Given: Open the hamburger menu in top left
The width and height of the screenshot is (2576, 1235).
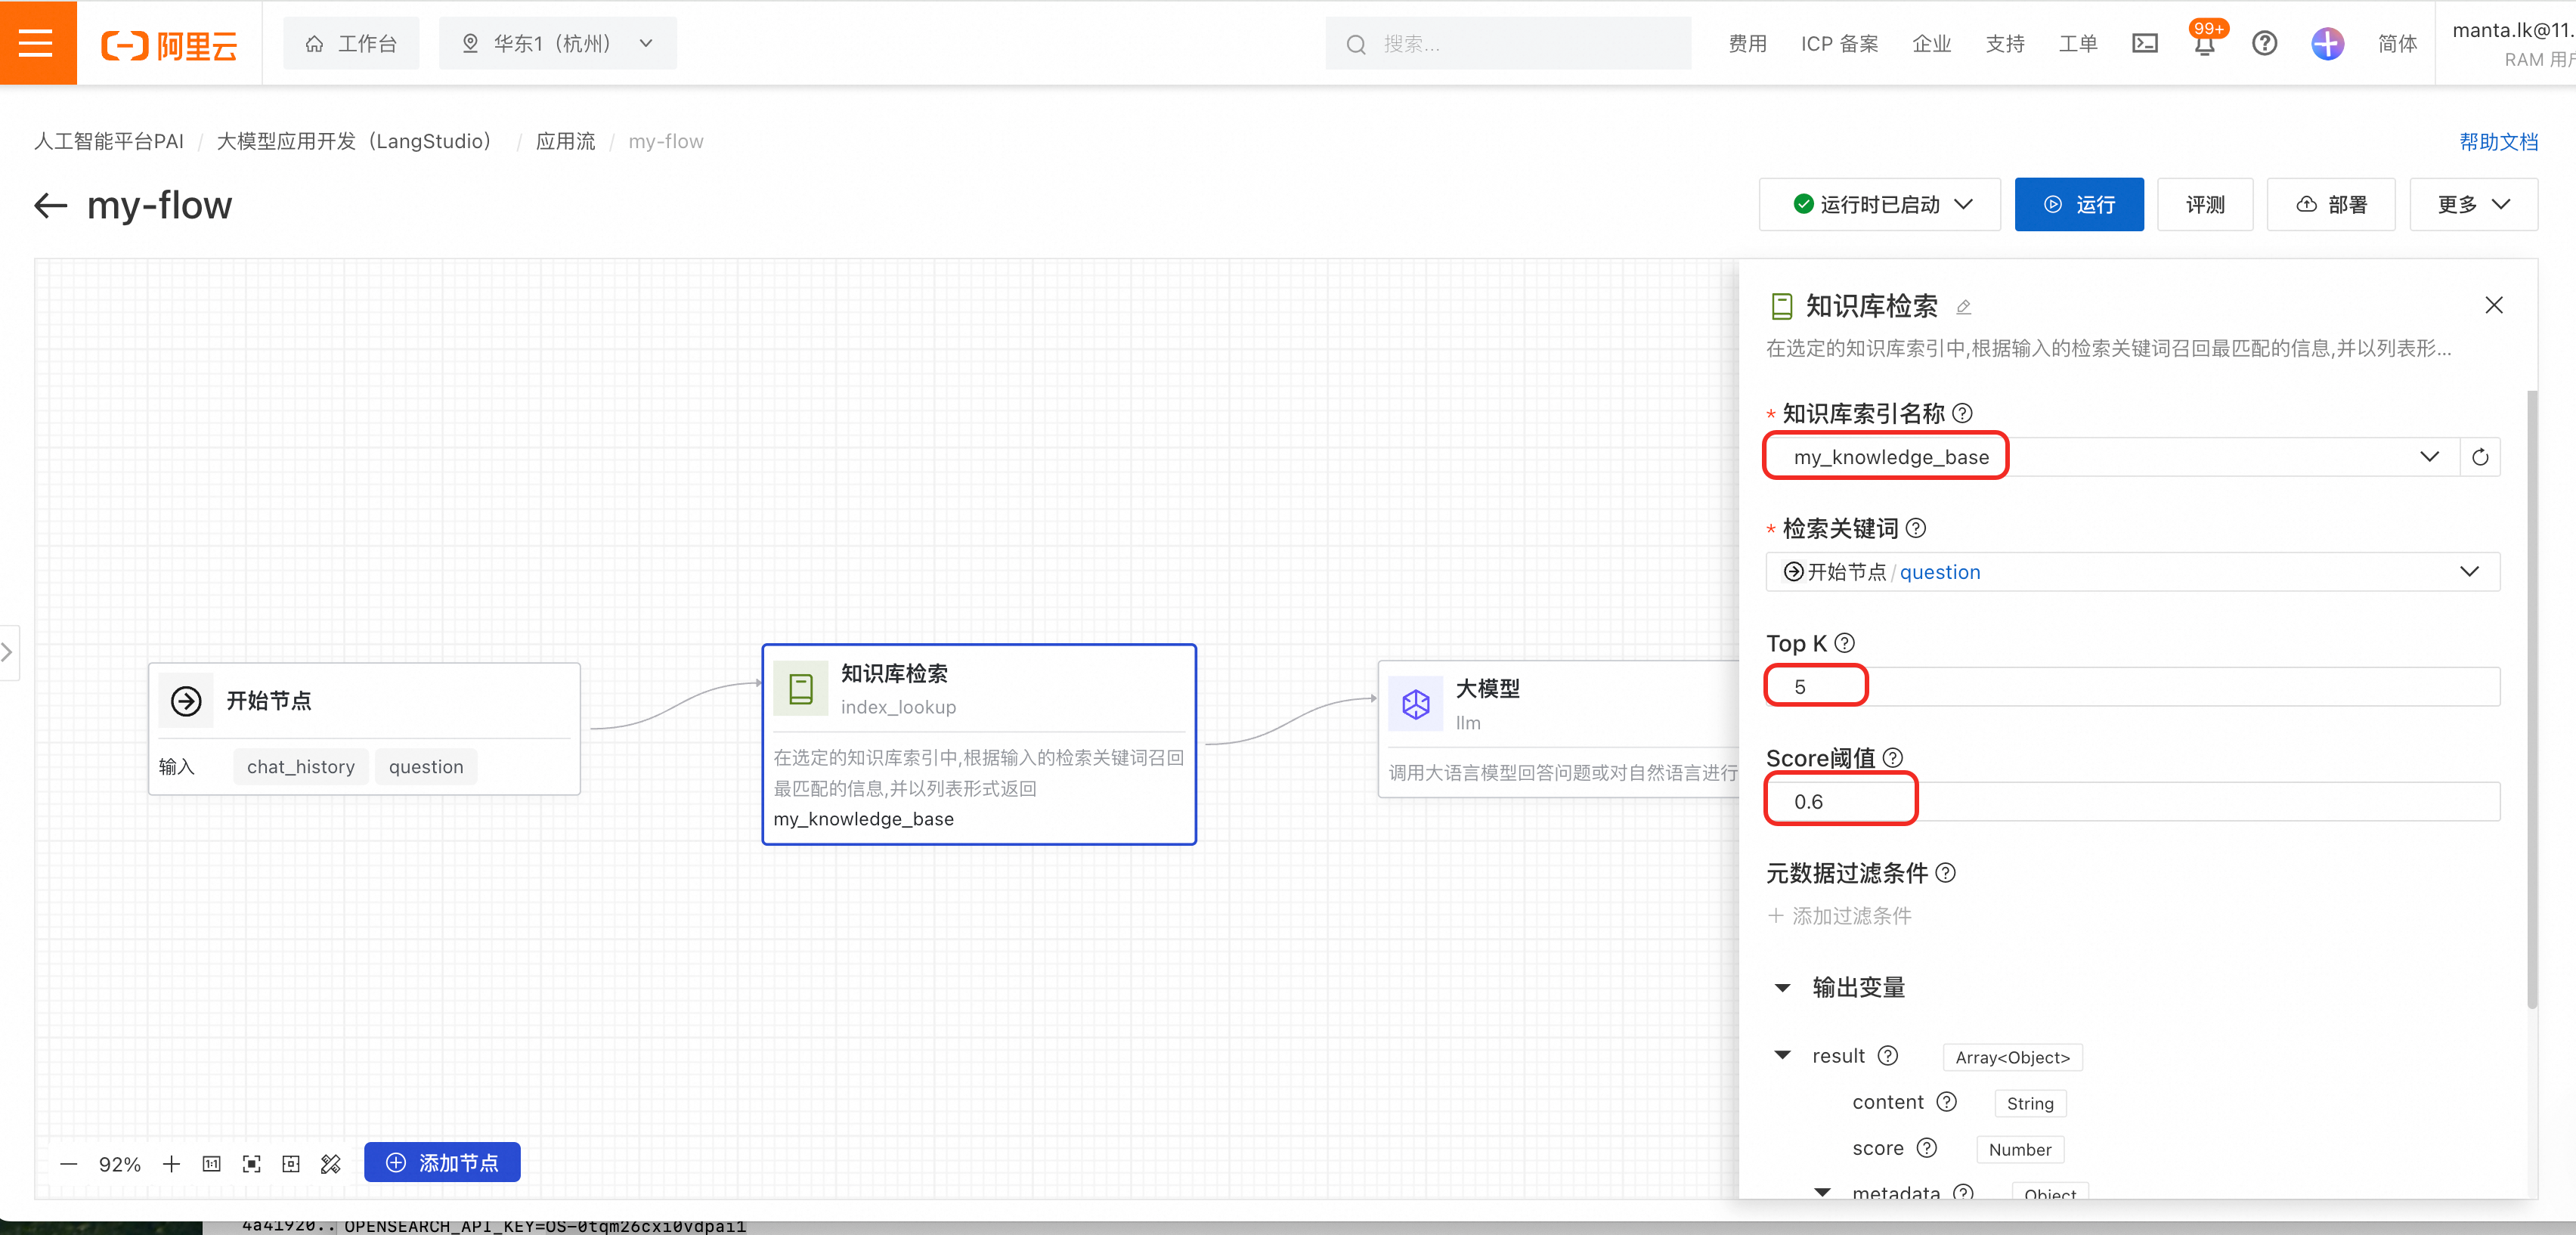Looking at the screenshot, I should (x=36, y=43).
